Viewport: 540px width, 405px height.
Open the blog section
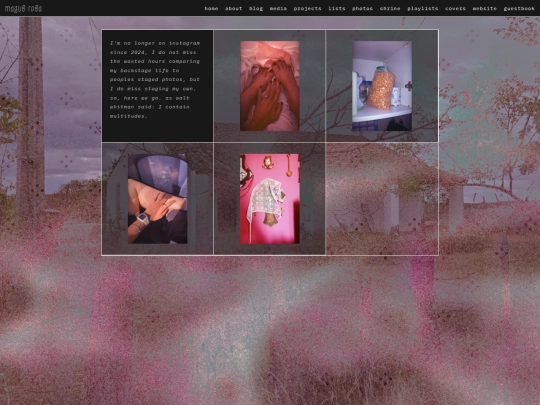coord(256,8)
